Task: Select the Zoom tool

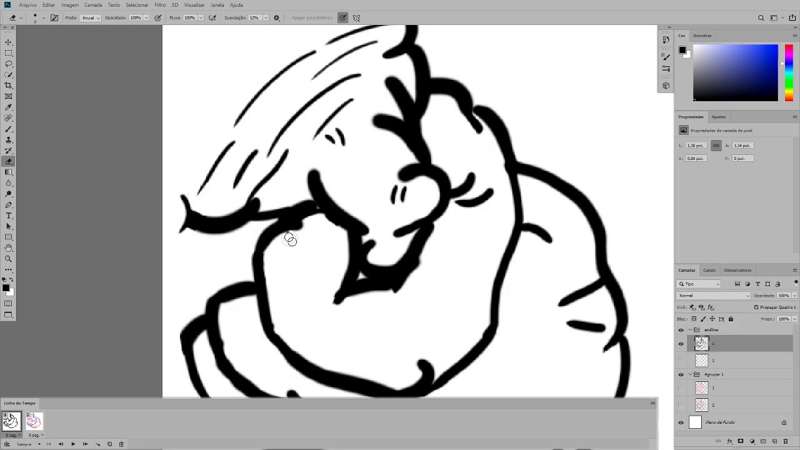Action: [x=8, y=259]
